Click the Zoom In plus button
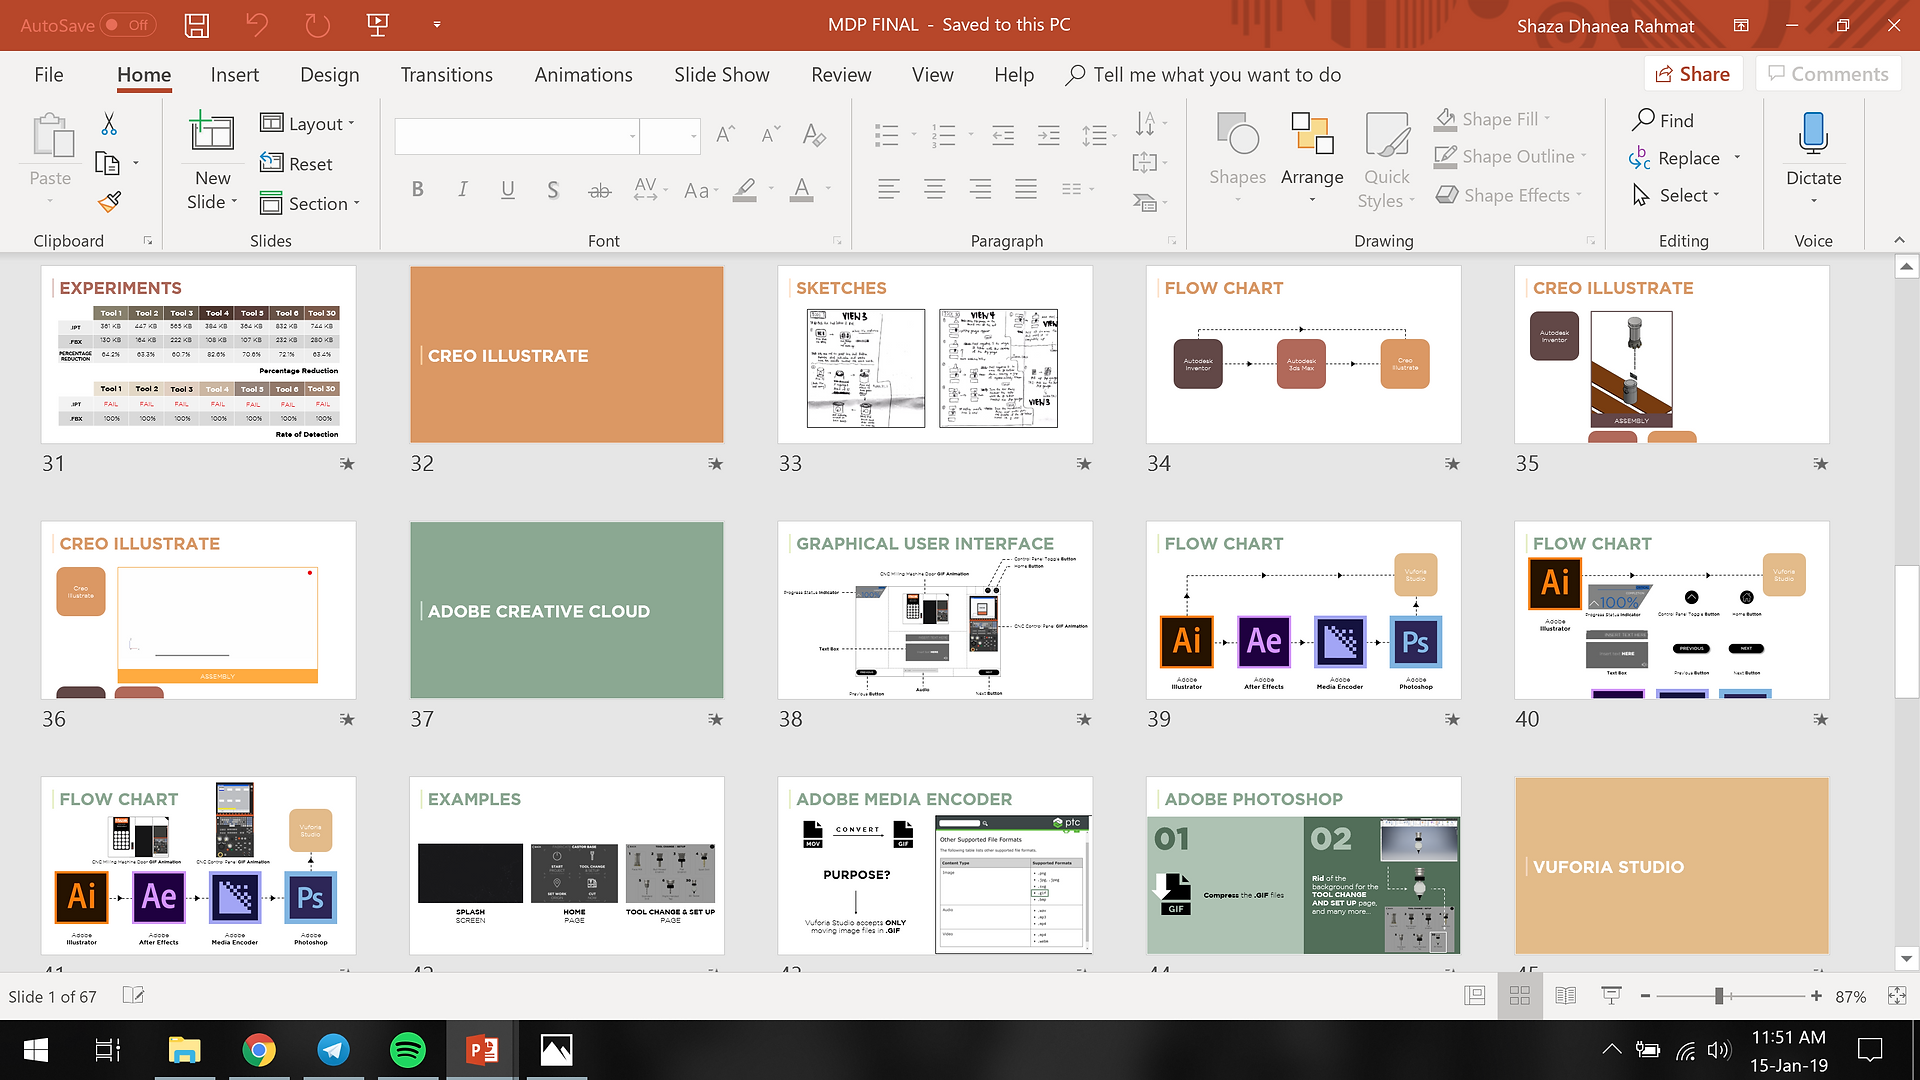This screenshot has width=1920, height=1080. pyautogui.click(x=1816, y=996)
